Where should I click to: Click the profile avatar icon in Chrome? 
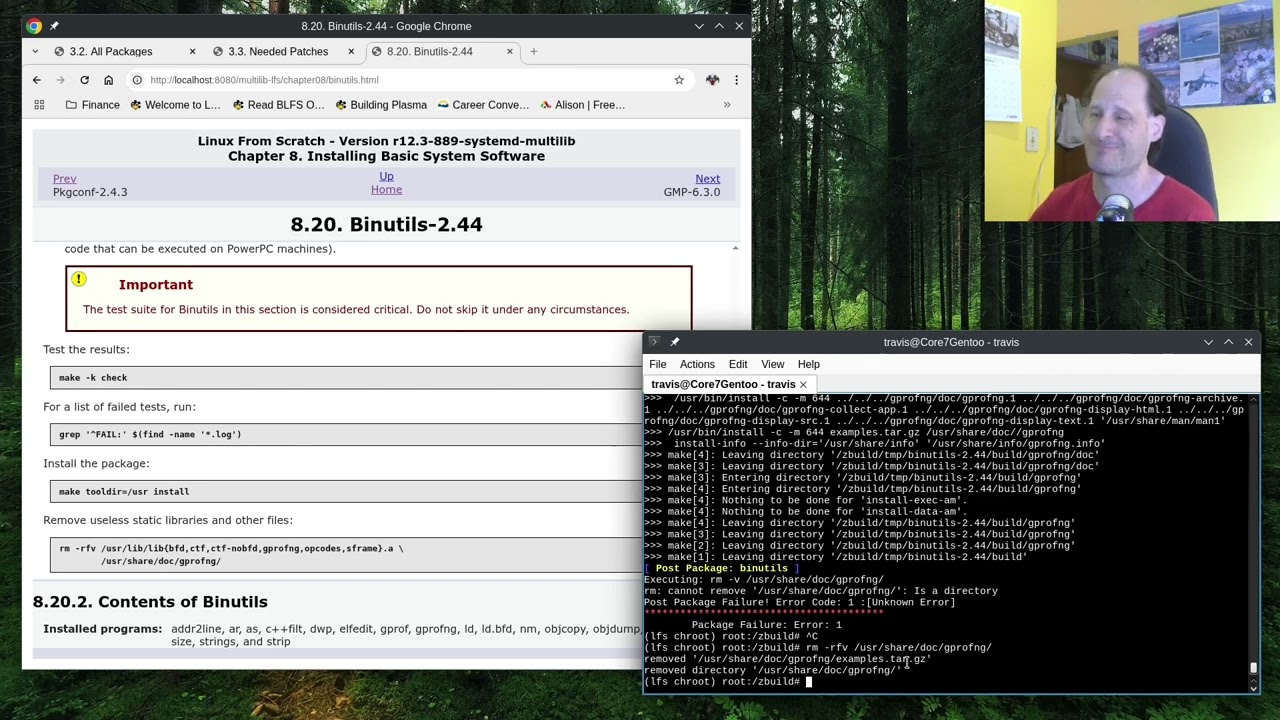click(712, 80)
